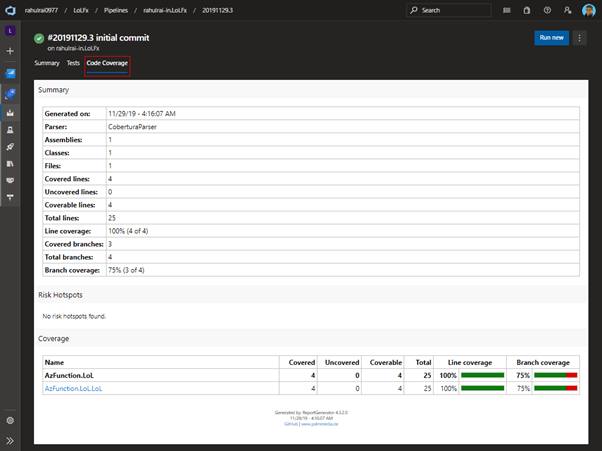Image resolution: width=602 pixels, height=451 pixels.
Task: Click Pipelines breadcrumb link
Action: click(x=116, y=10)
